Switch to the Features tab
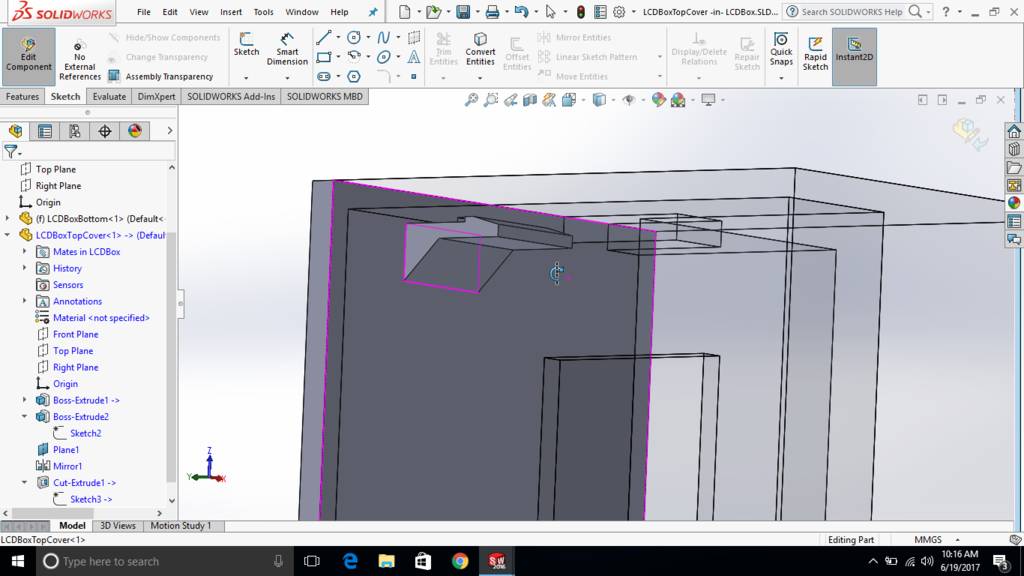 (x=22, y=97)
